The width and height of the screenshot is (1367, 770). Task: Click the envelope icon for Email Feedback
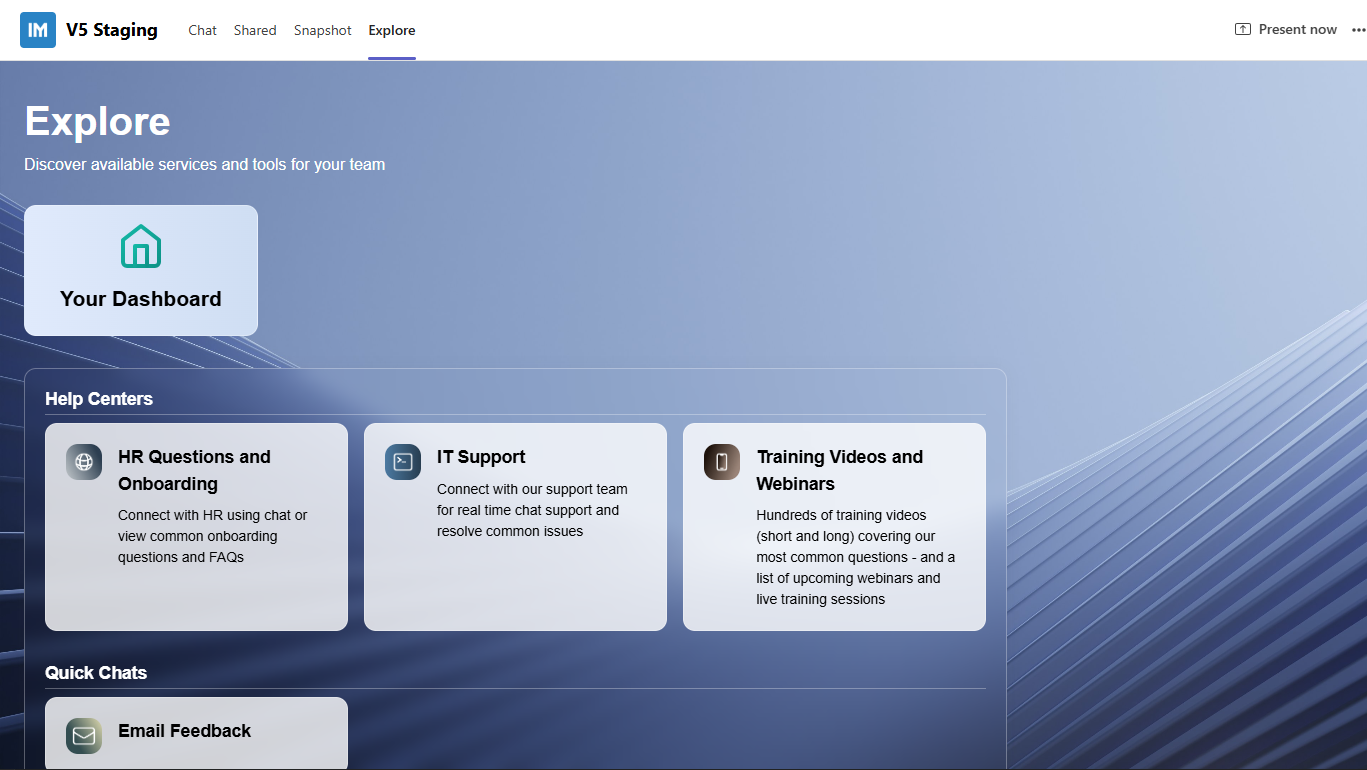pos(84,736)
